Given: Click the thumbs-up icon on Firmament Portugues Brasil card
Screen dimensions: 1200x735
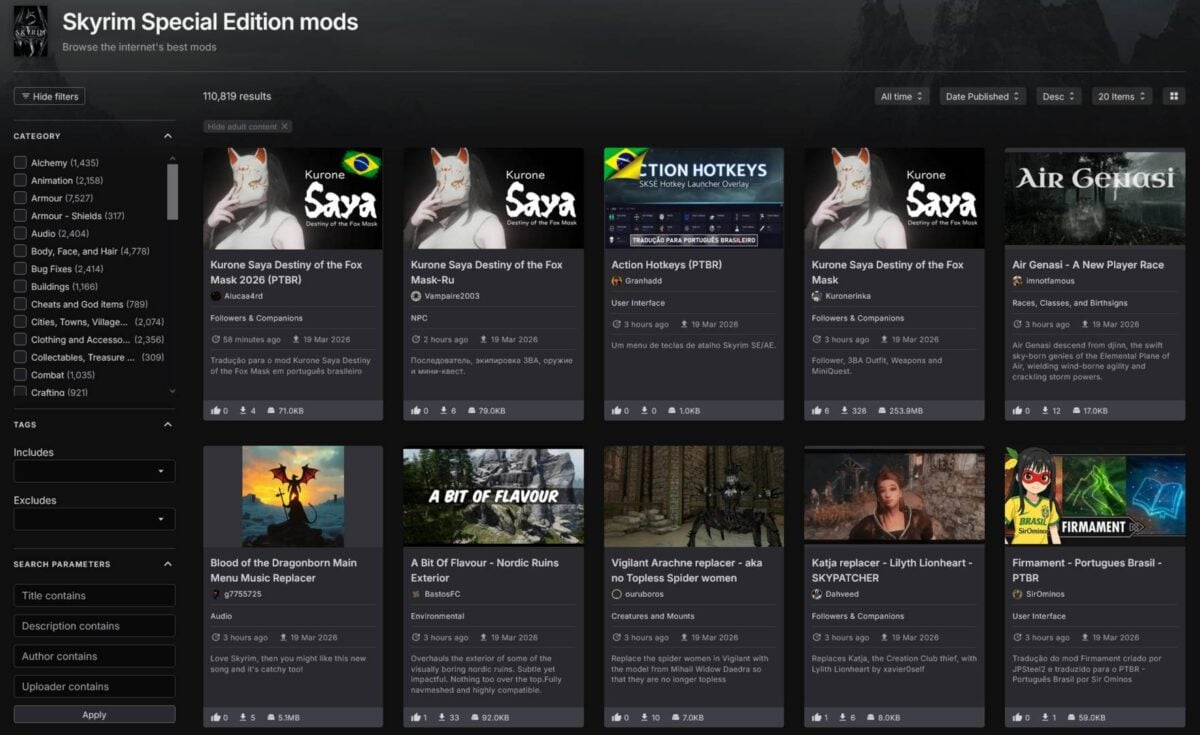Looking at the screenshot, I should [x=1020, y=717].
